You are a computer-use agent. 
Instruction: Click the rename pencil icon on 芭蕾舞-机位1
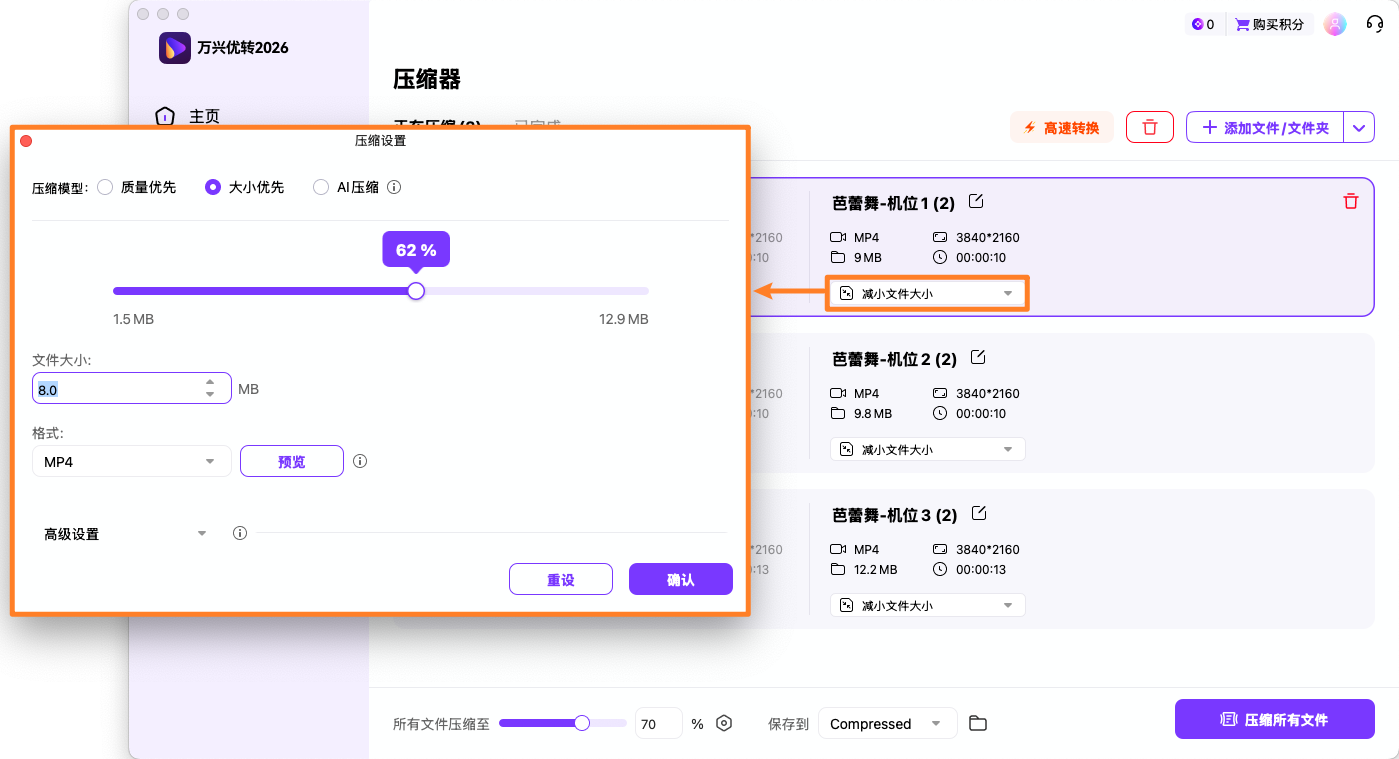pos(975,201)
